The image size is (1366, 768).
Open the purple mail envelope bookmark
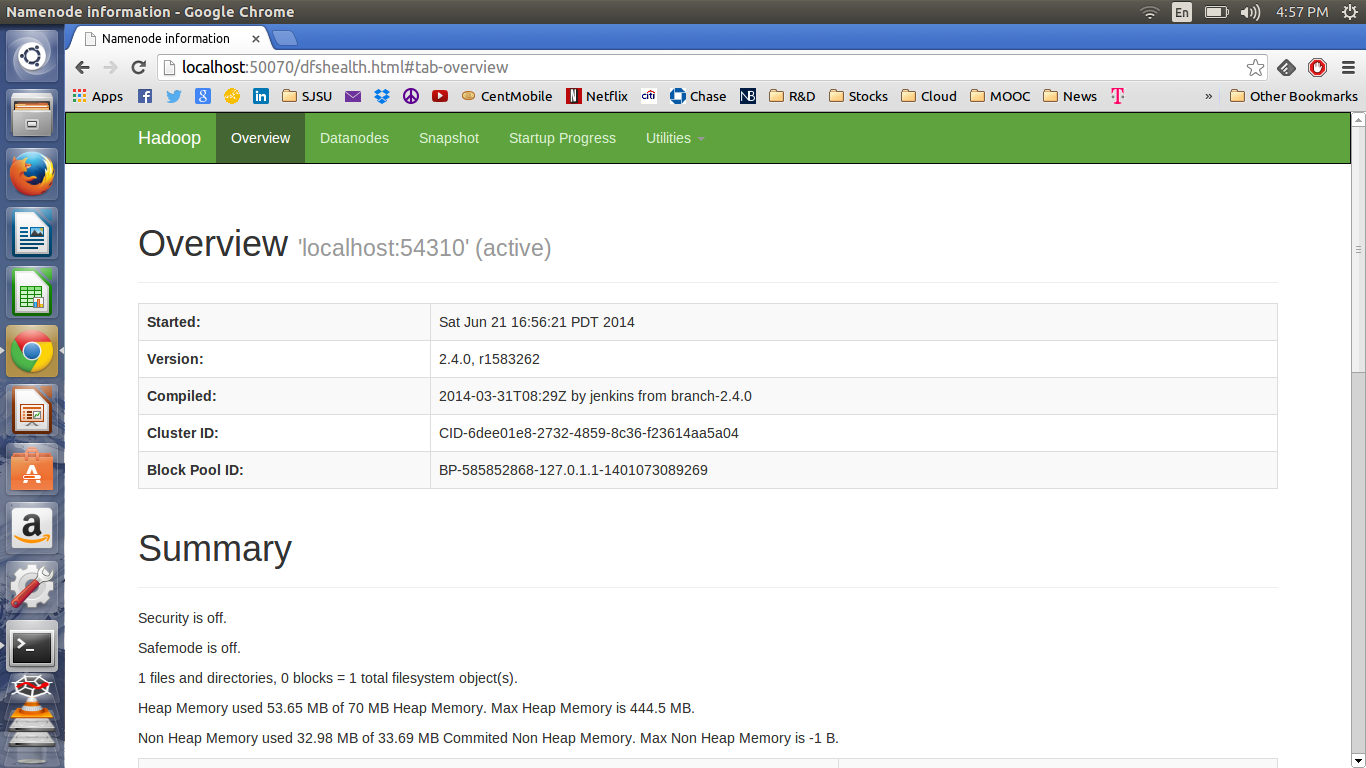[353, 96]
